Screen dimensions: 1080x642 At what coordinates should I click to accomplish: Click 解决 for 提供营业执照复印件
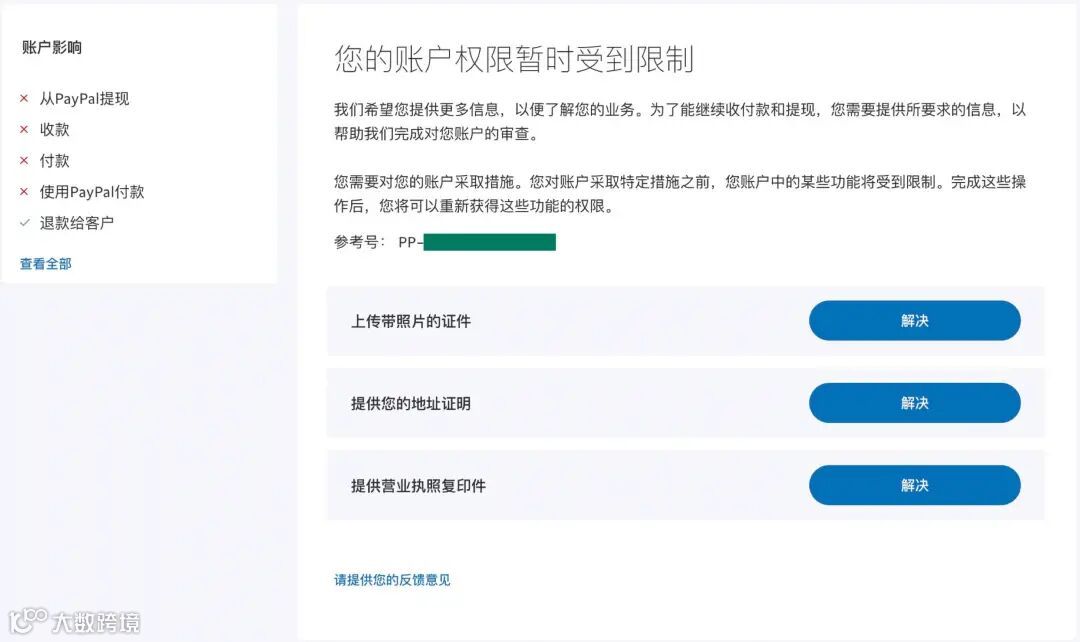(x=914, y=485)
